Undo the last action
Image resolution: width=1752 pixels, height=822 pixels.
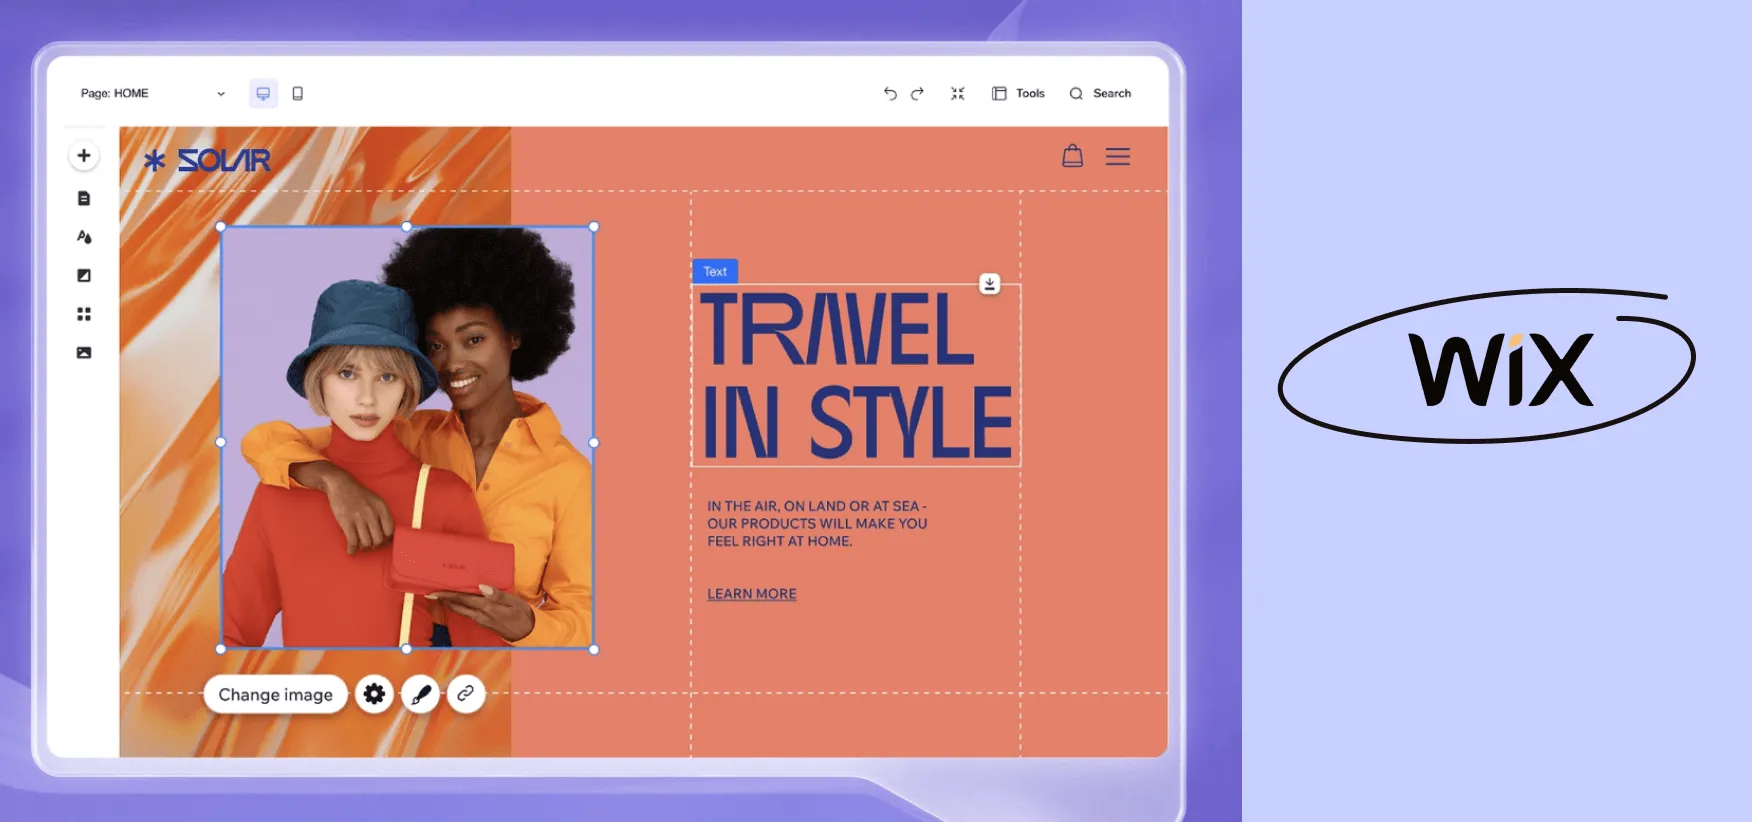pyautogui.click(x=890, y=93)
